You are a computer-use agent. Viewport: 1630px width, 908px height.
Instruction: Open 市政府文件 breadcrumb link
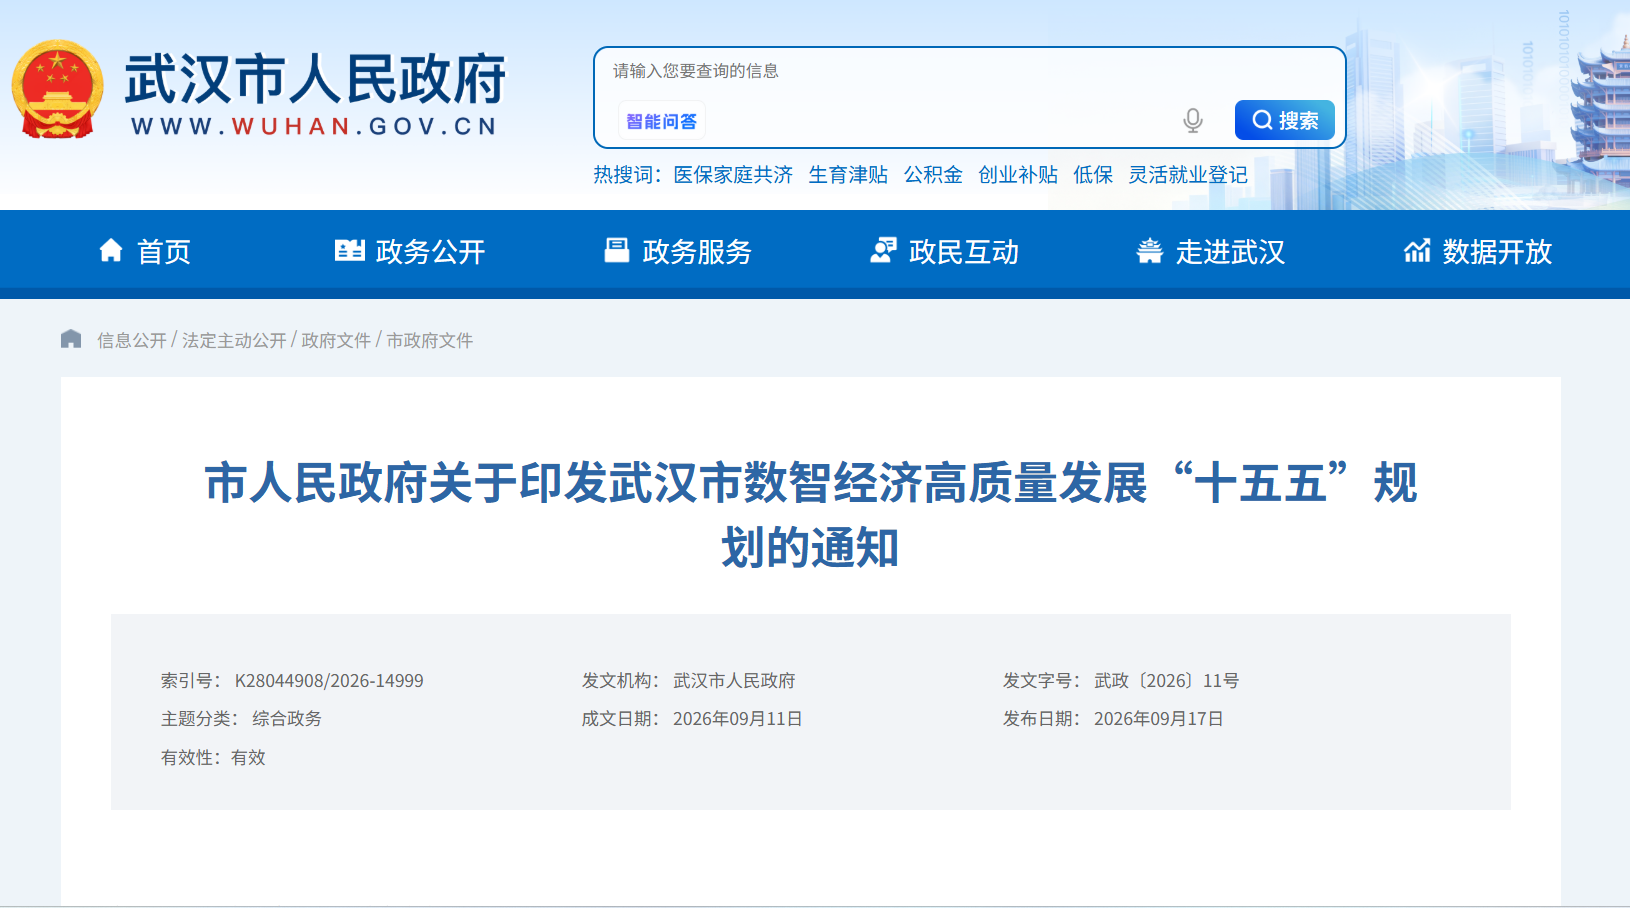(x=430, y=340)
